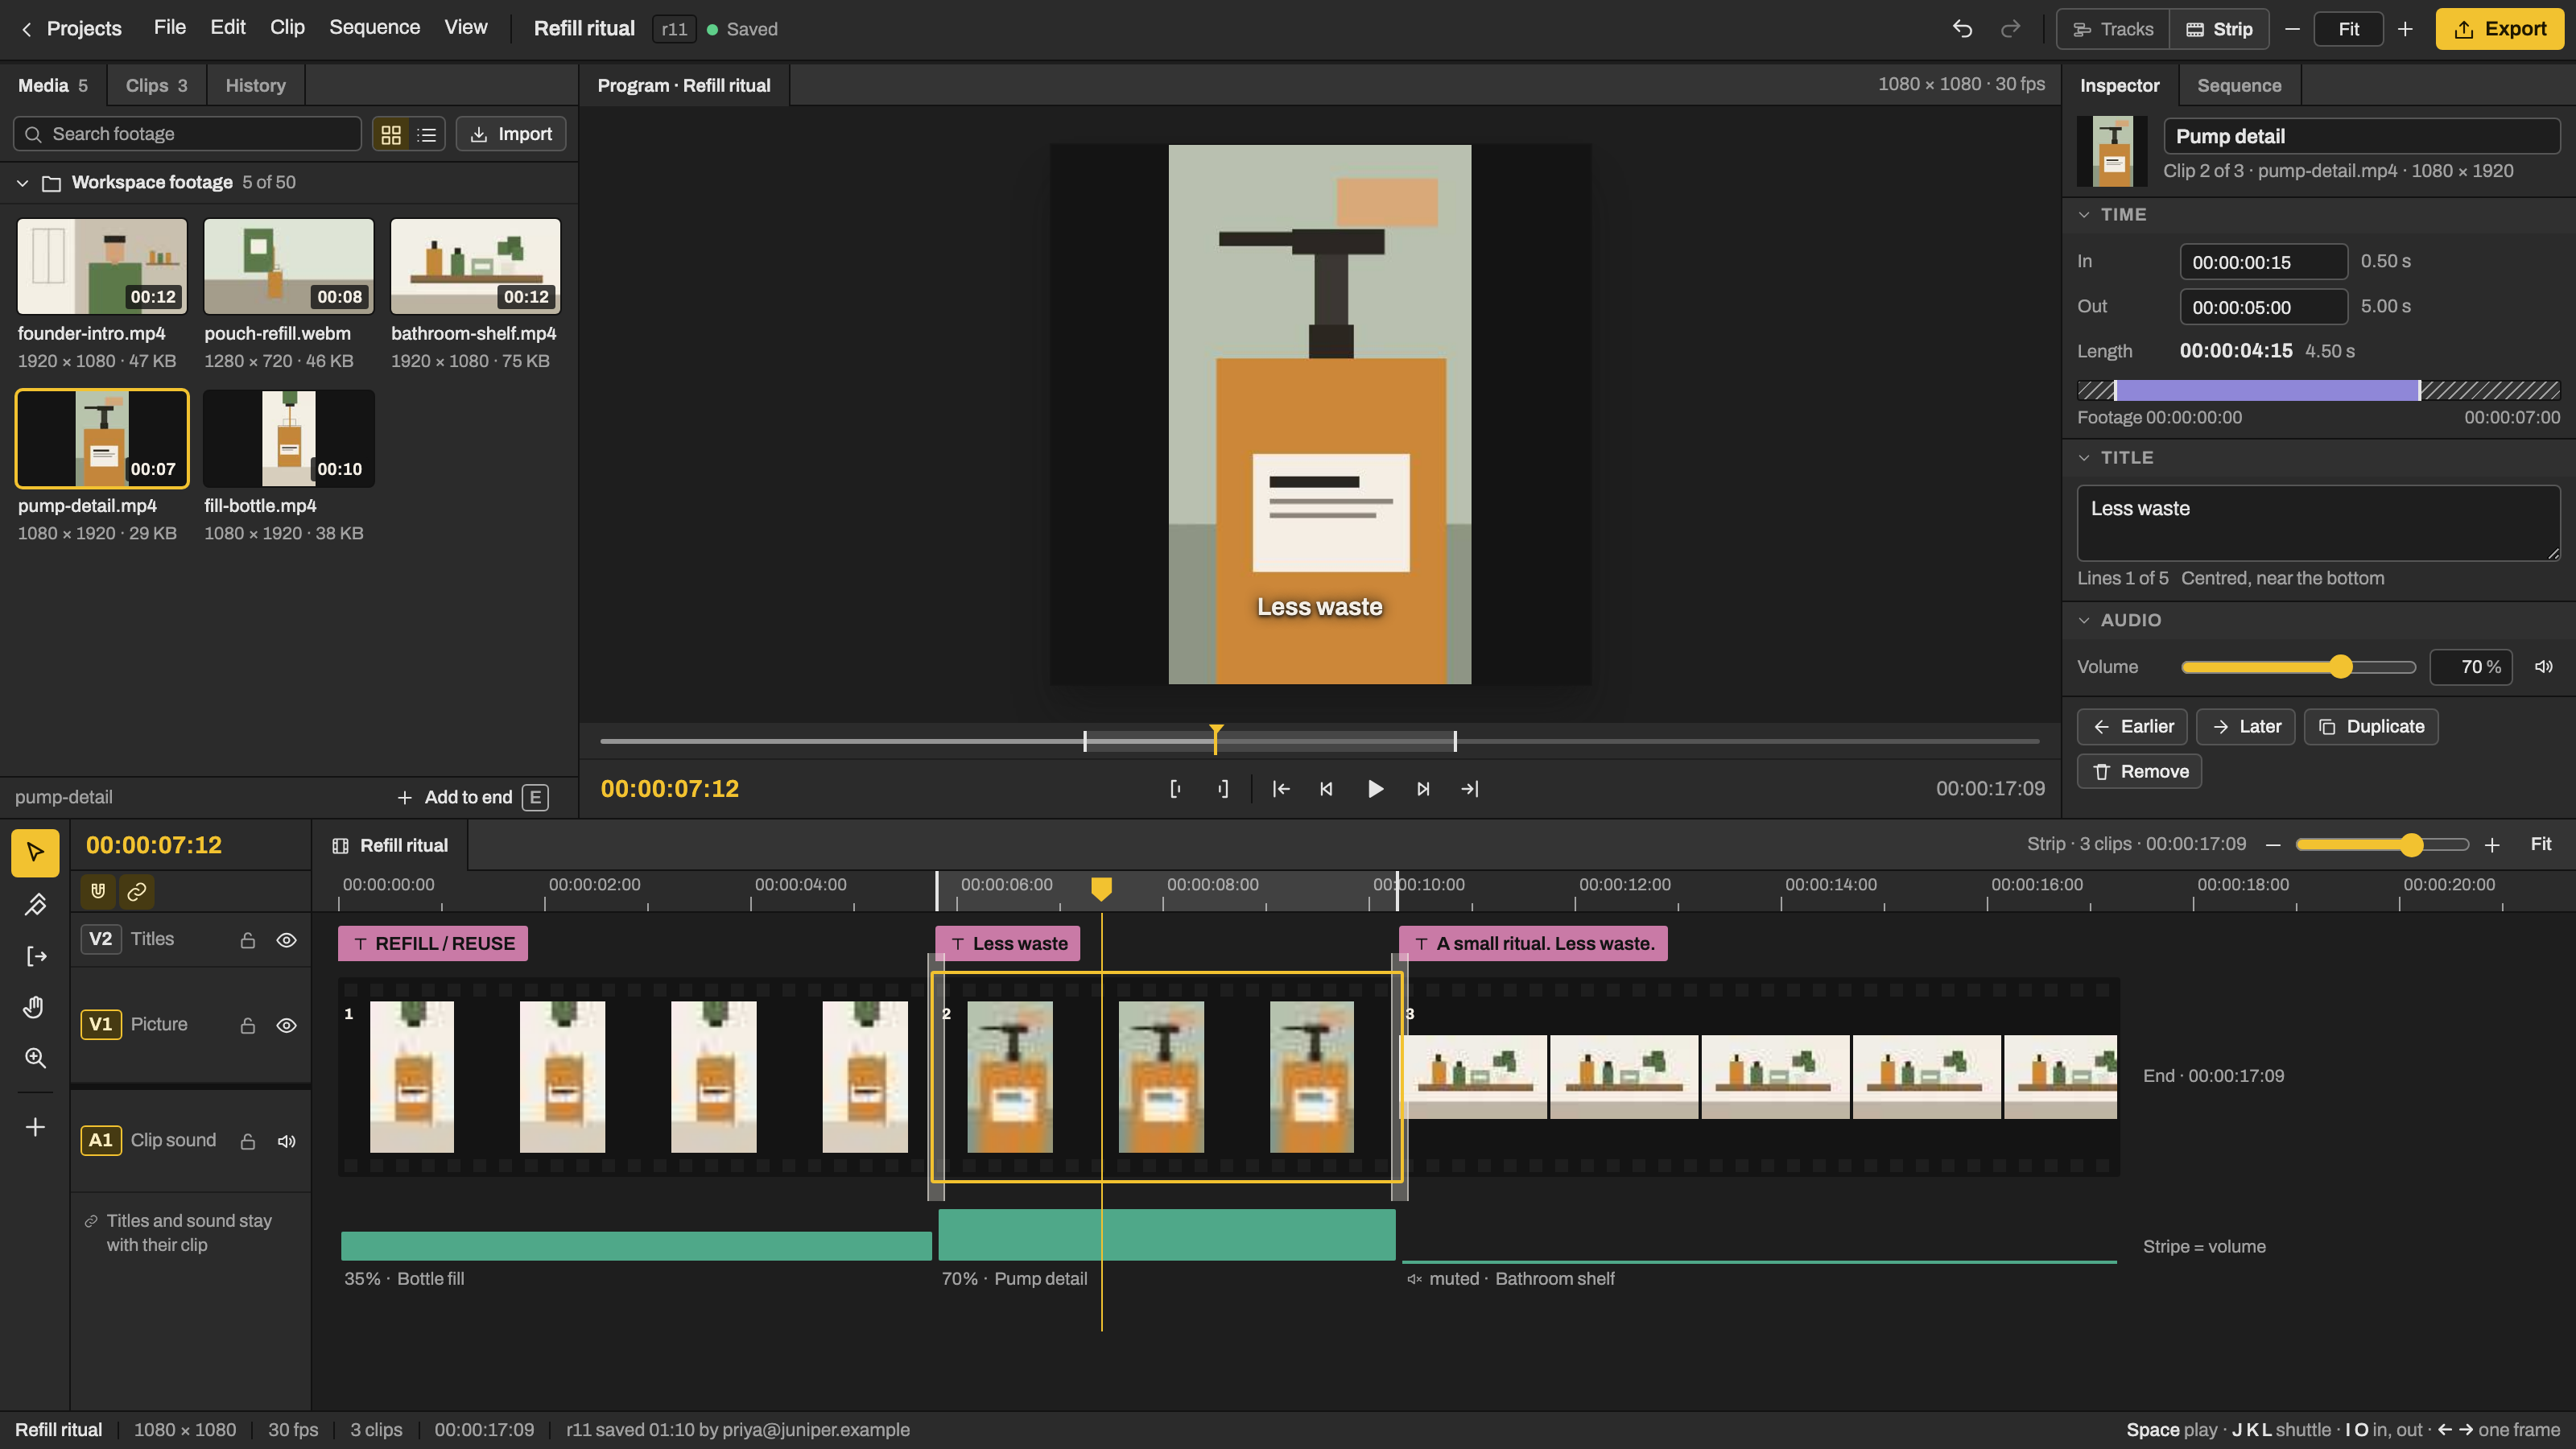The image size is (2576, 1449).
Task: Open the Clip menu
Action: (287, 28)
